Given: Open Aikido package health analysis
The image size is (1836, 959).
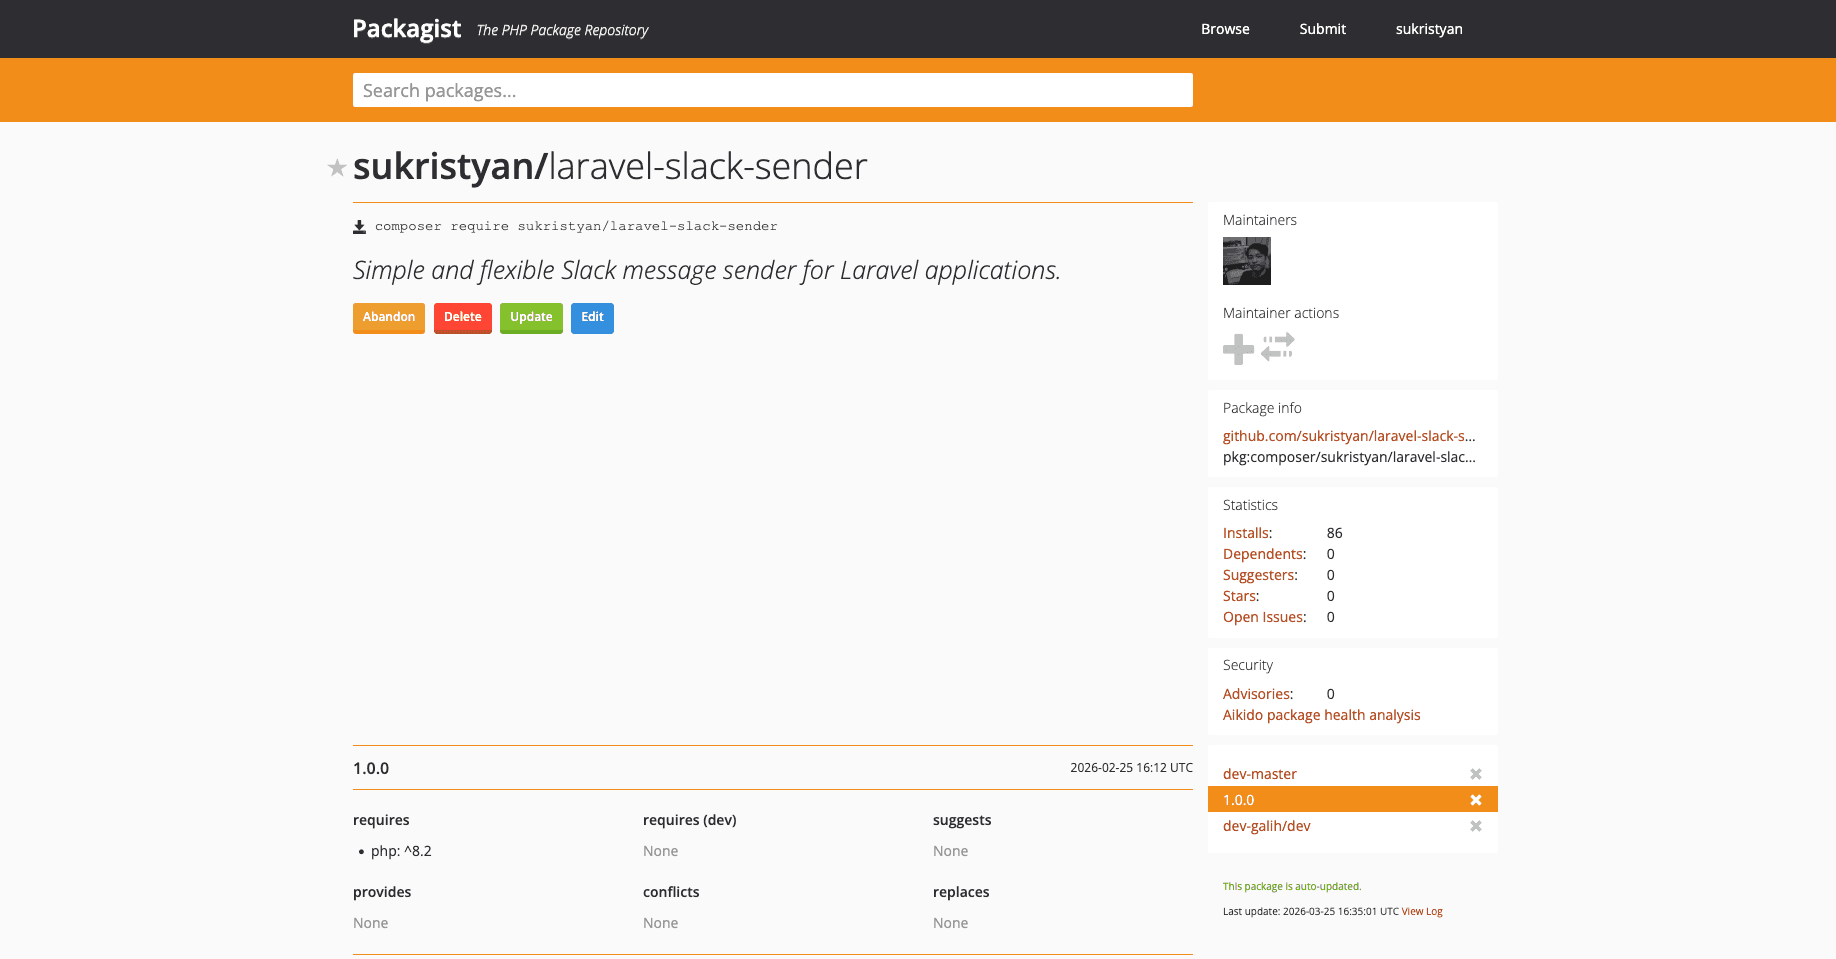Looking at the screenshot, I should point(1321,715).
